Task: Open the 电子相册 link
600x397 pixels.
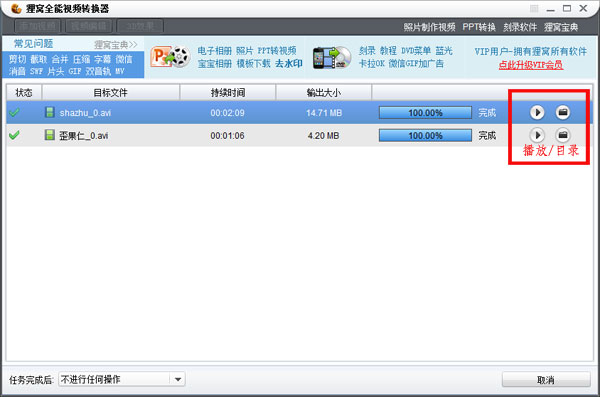Action: click(x=215, y=51)
